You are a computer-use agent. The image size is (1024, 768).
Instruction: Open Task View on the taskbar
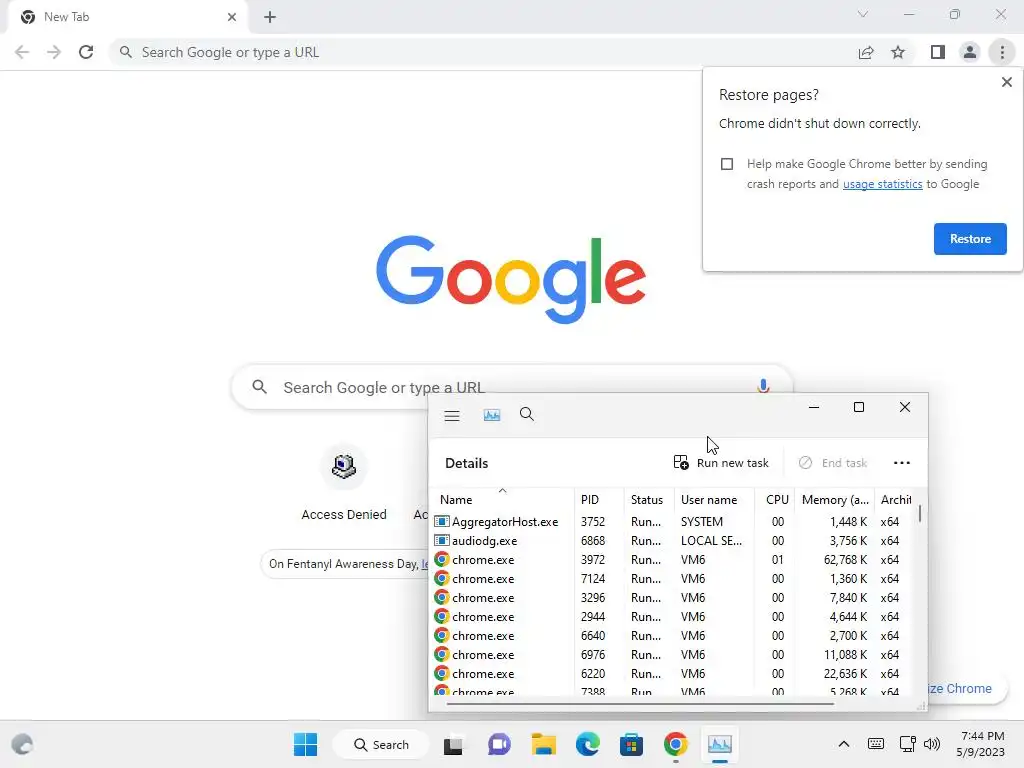point(453,744)
